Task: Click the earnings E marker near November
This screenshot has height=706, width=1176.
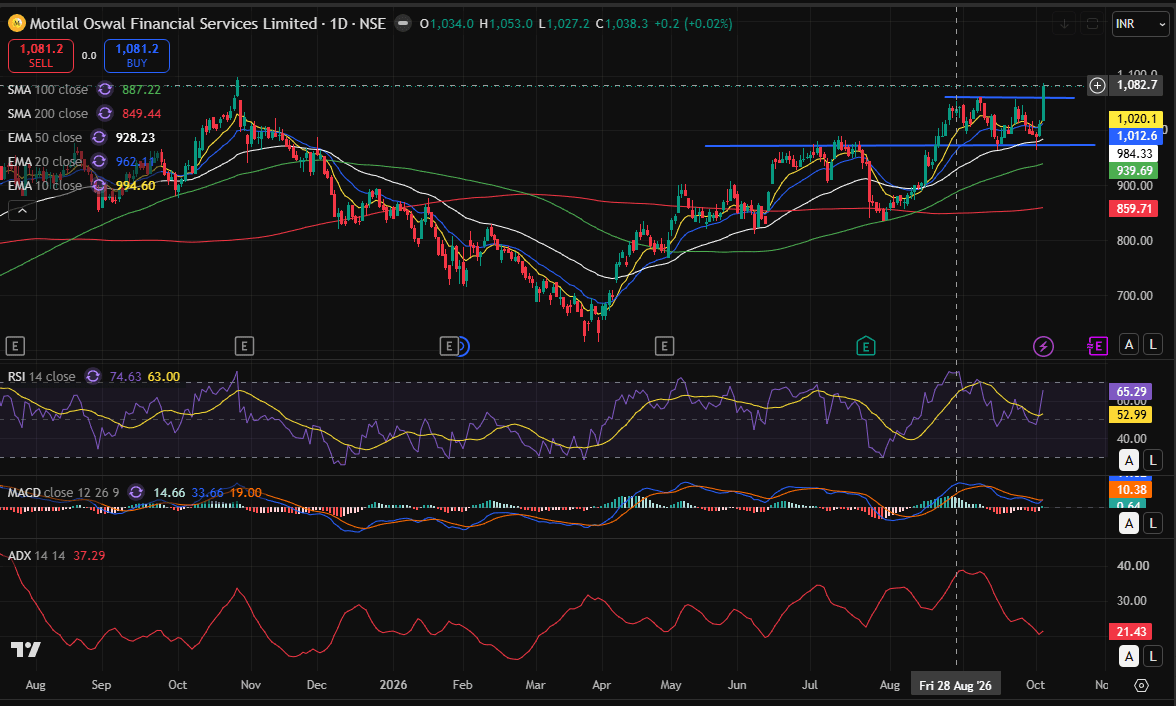Action: (244, 346)
